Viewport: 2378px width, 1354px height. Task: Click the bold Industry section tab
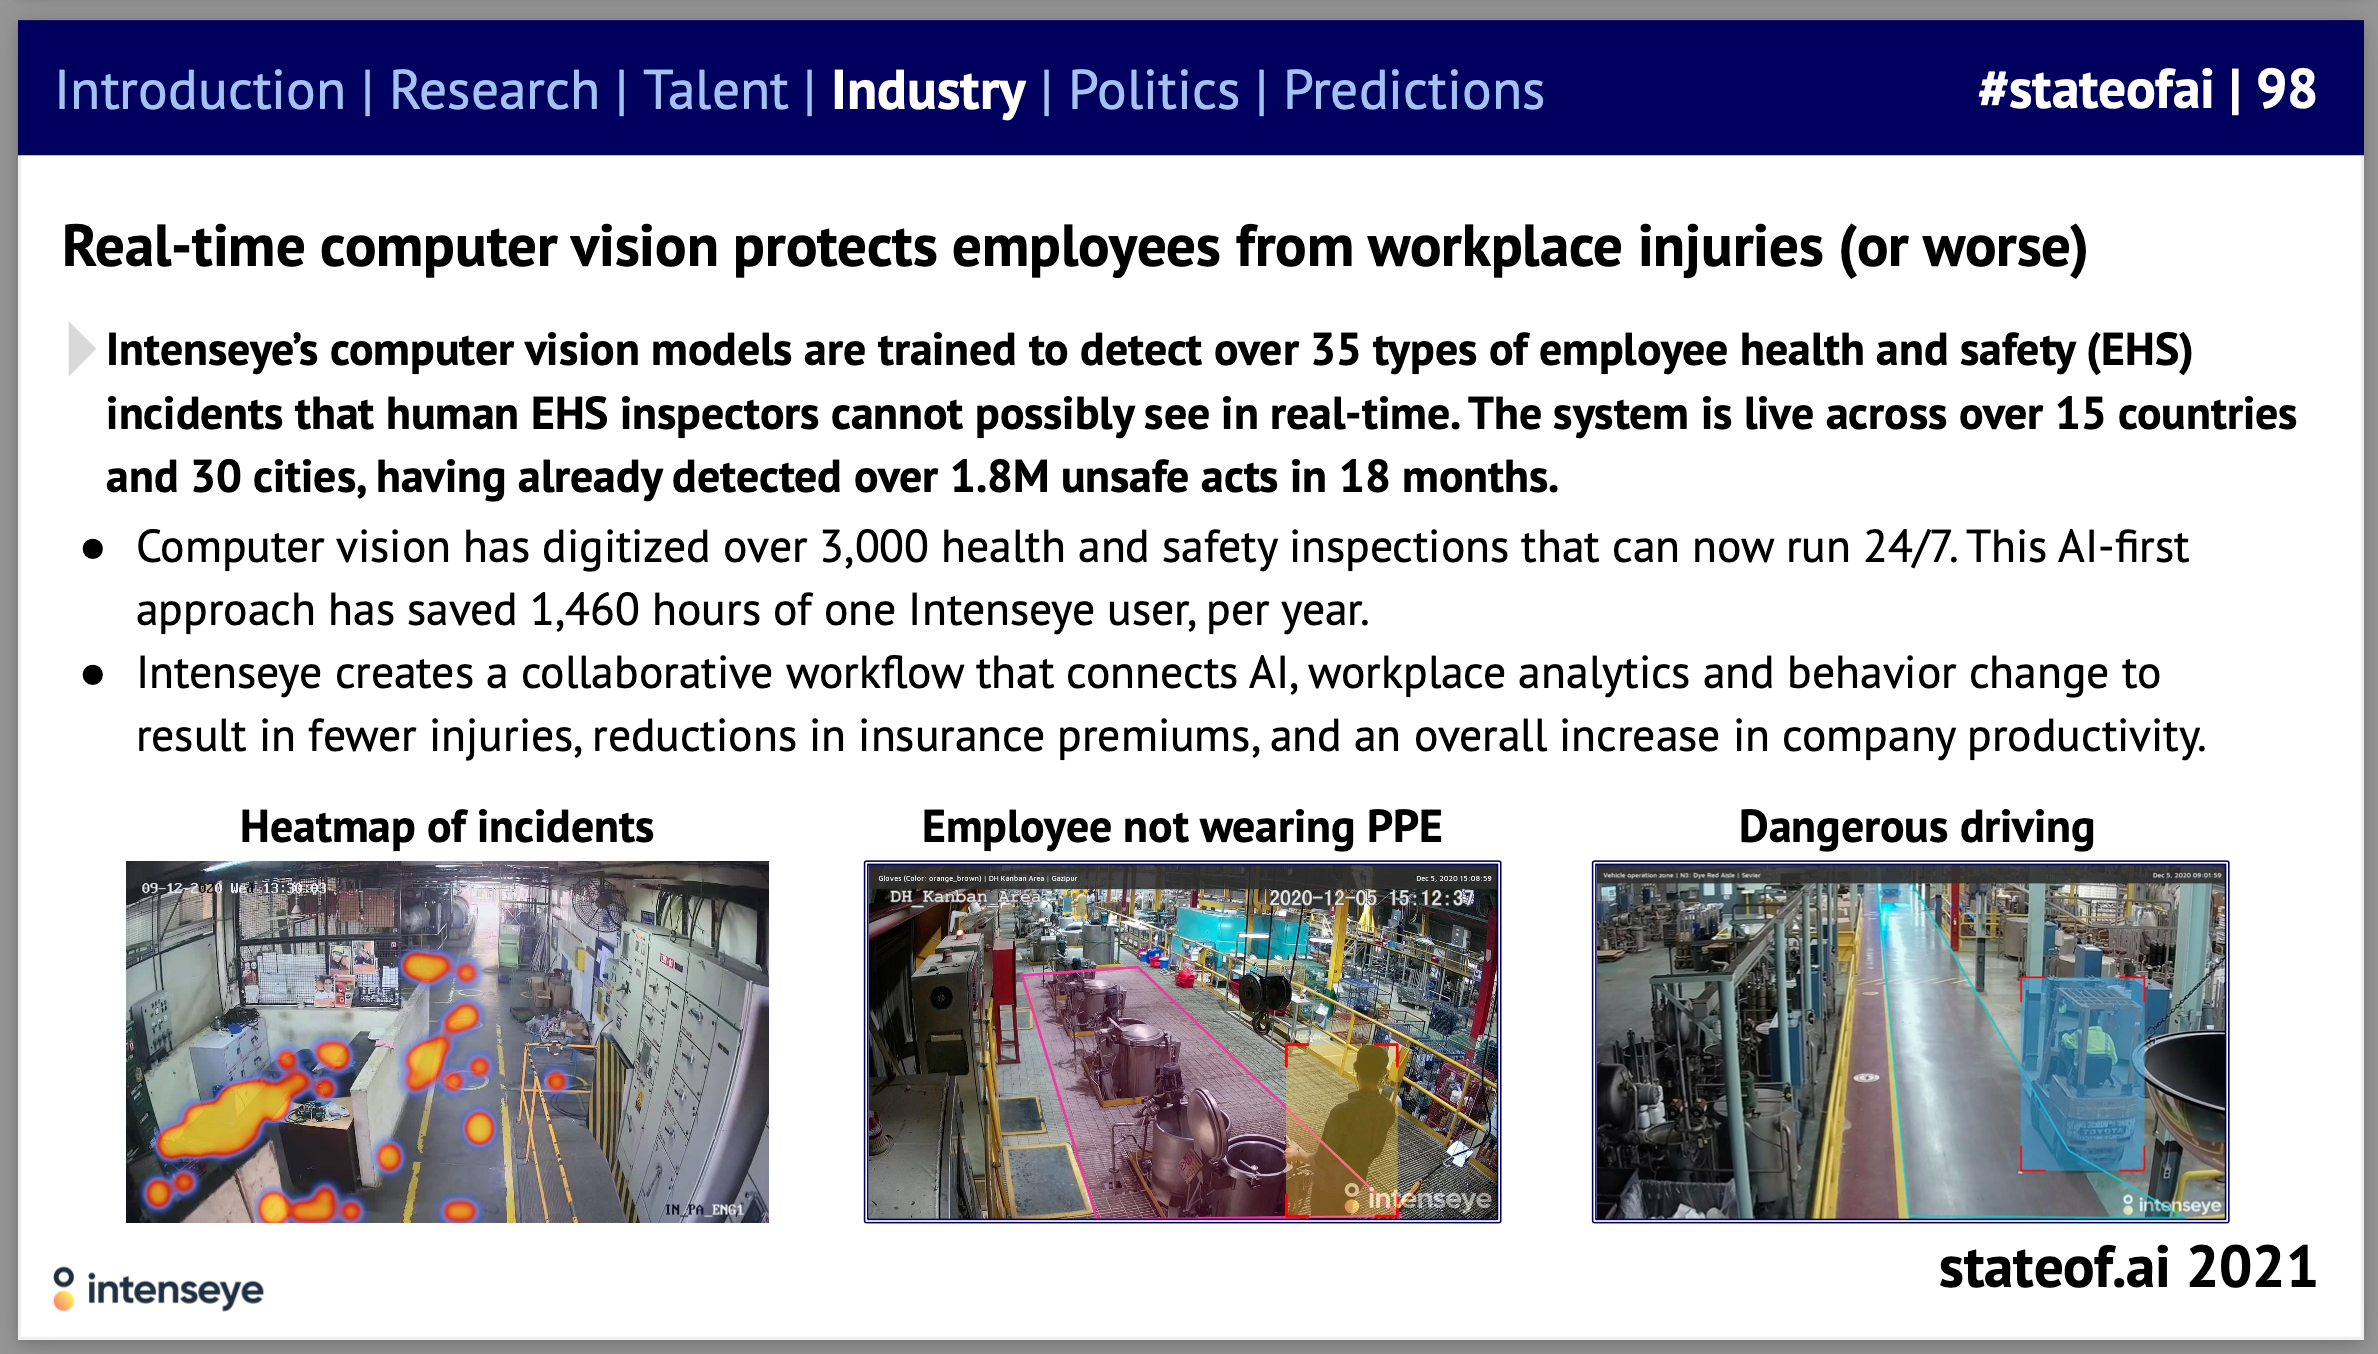(x=928, y=91)
